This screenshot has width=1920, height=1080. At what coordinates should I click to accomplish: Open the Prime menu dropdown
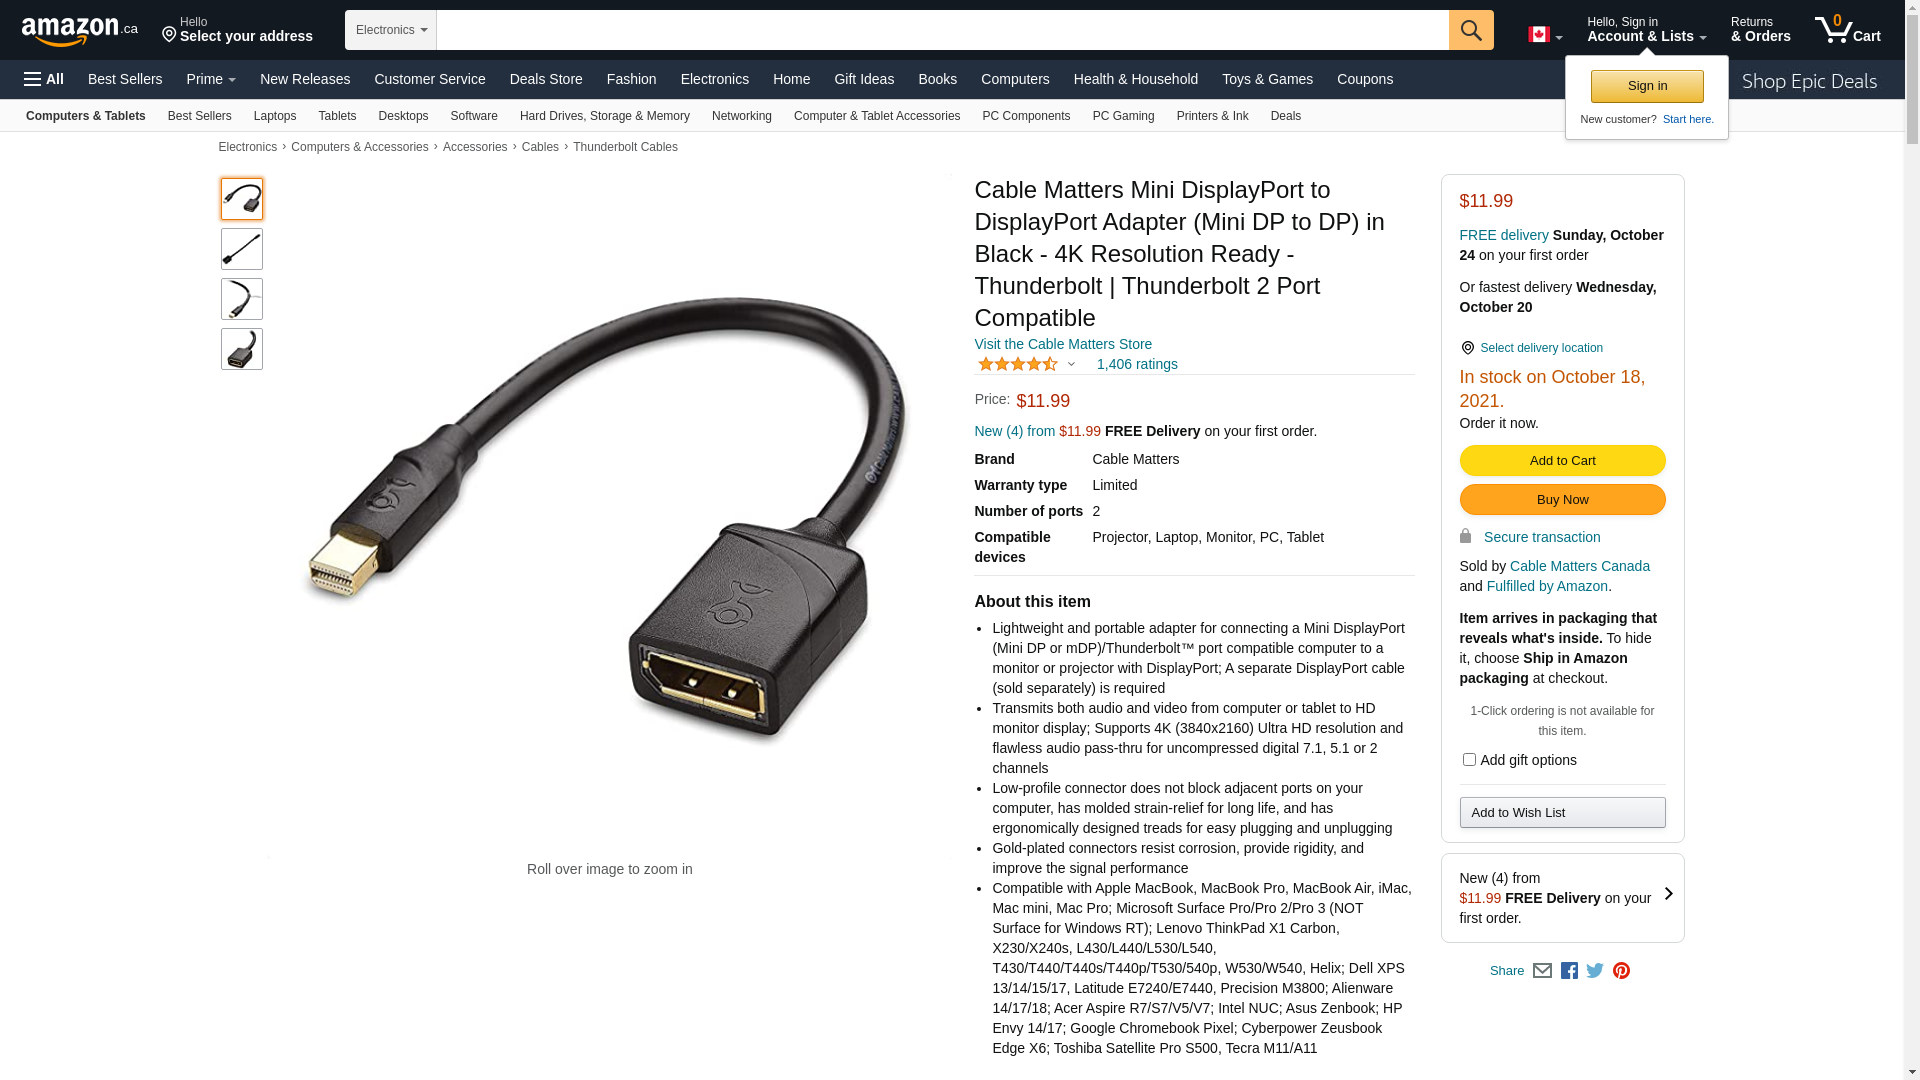click(211, 79)
